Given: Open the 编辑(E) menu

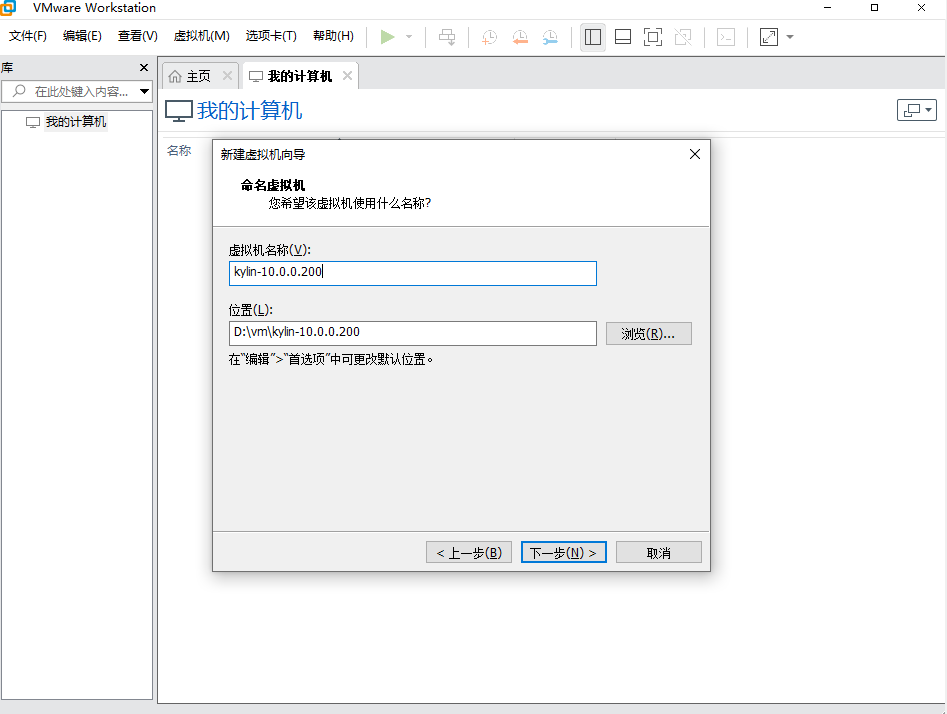Looking at the screenshot, I should click(82, 36).
